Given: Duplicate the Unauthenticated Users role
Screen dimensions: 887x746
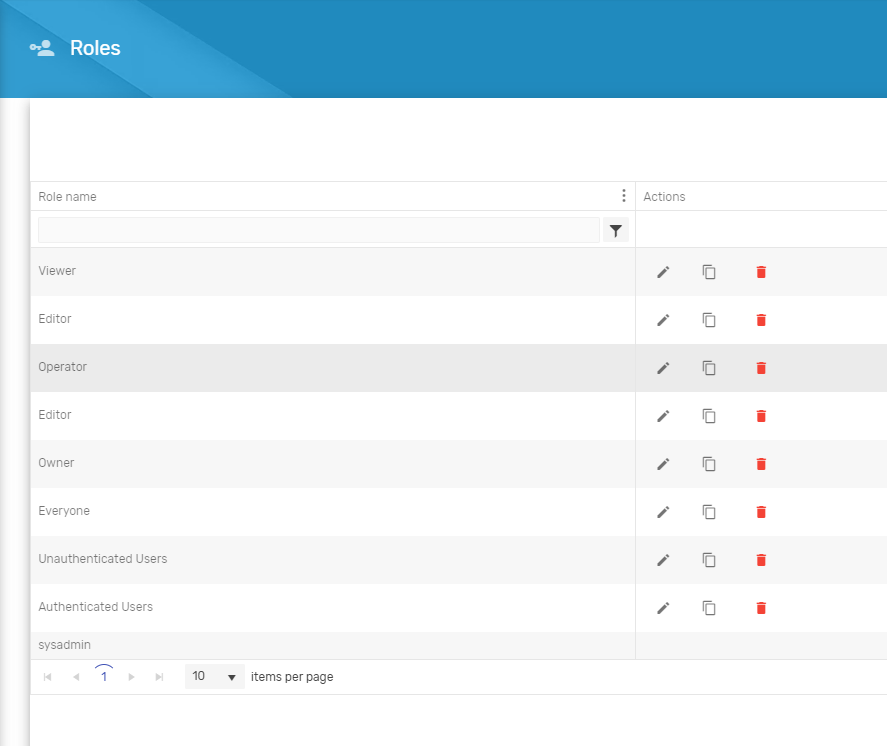Looking at the screenshot, I should pos(709,560).
